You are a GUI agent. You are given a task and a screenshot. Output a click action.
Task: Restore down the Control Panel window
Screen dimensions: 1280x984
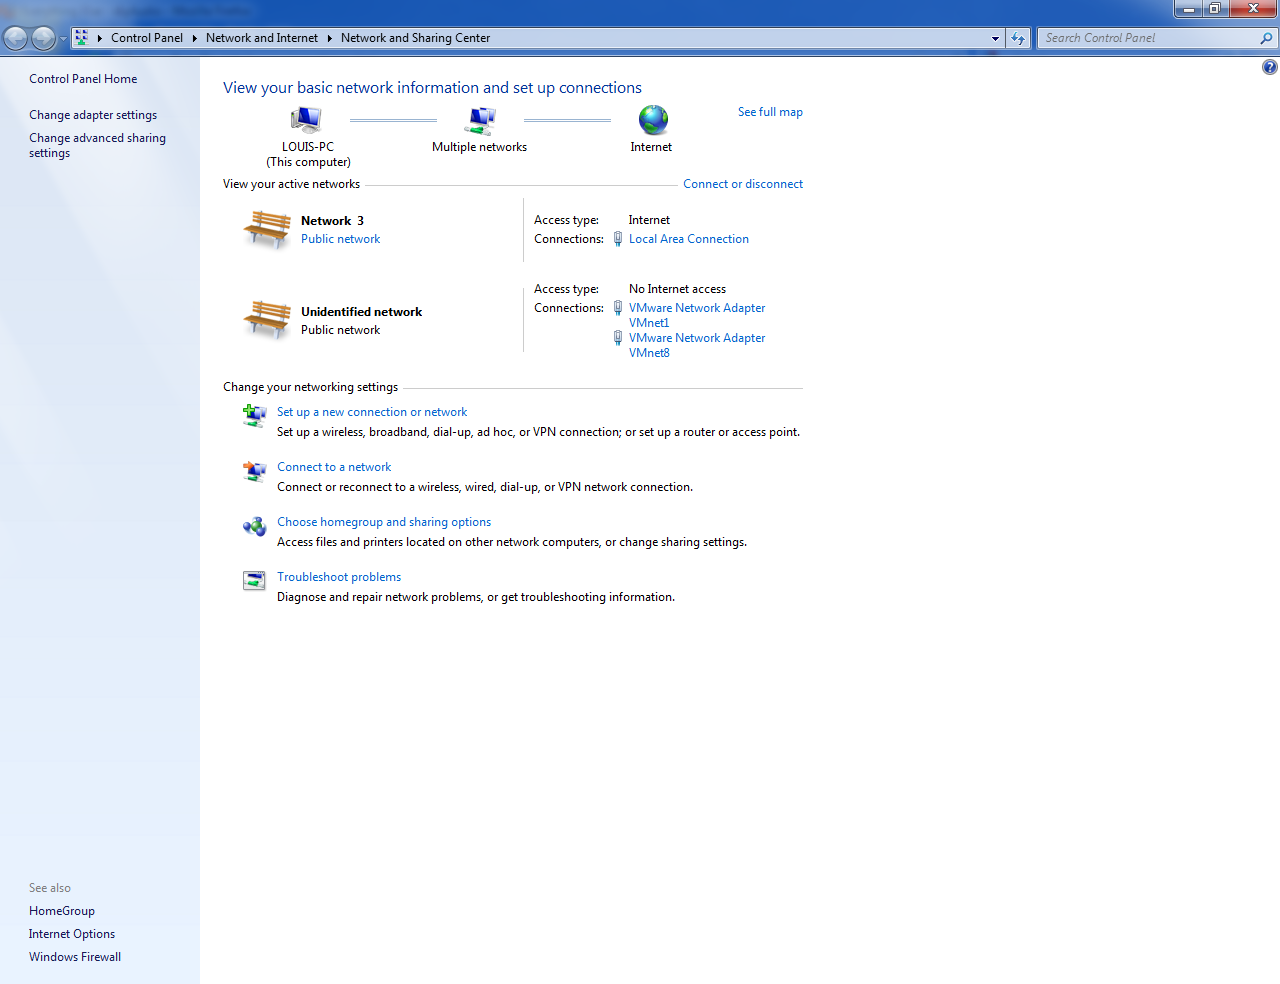pyautogui.click(x=1215, y=9)
